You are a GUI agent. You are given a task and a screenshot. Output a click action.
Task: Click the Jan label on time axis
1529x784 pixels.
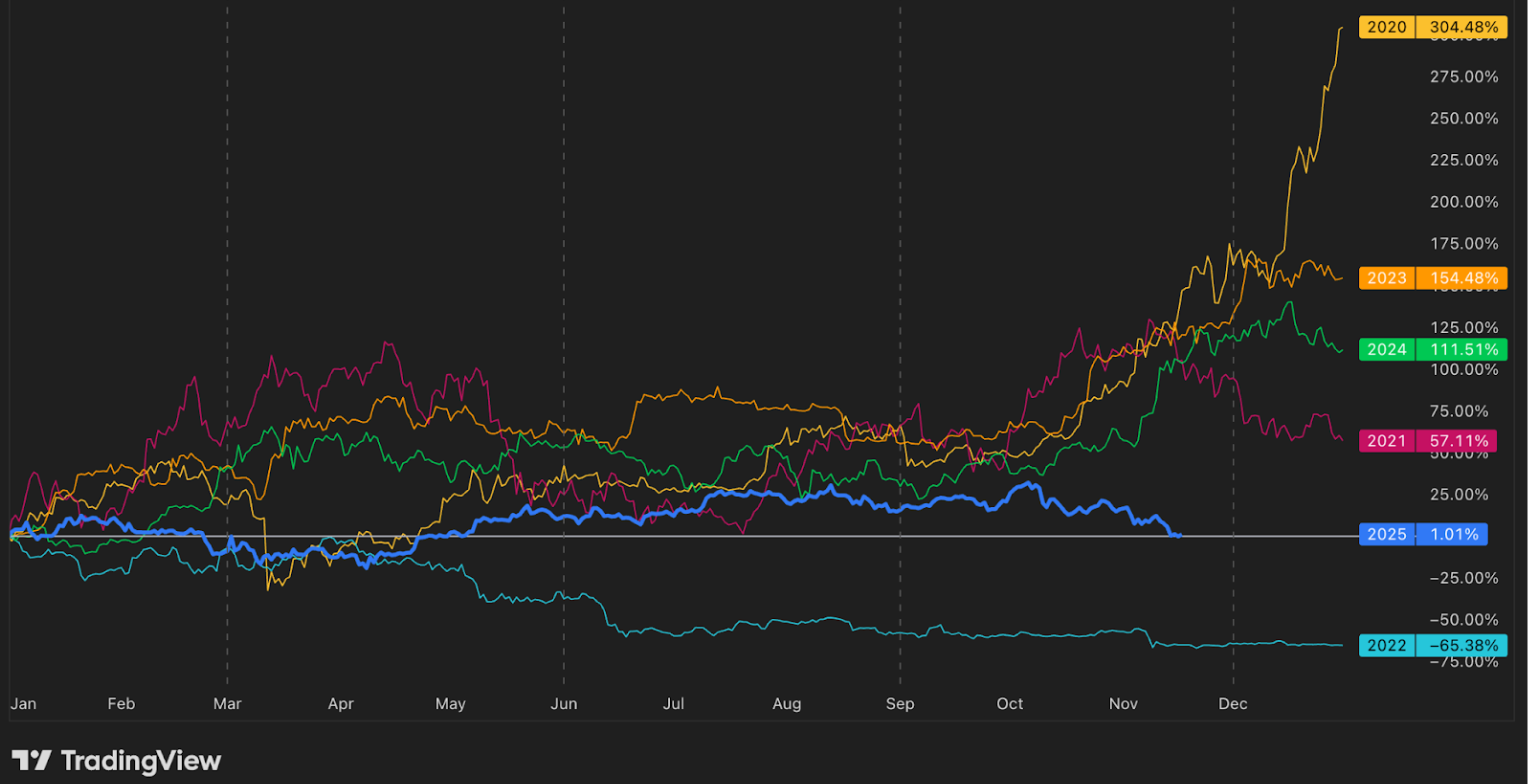coord(23,704)
